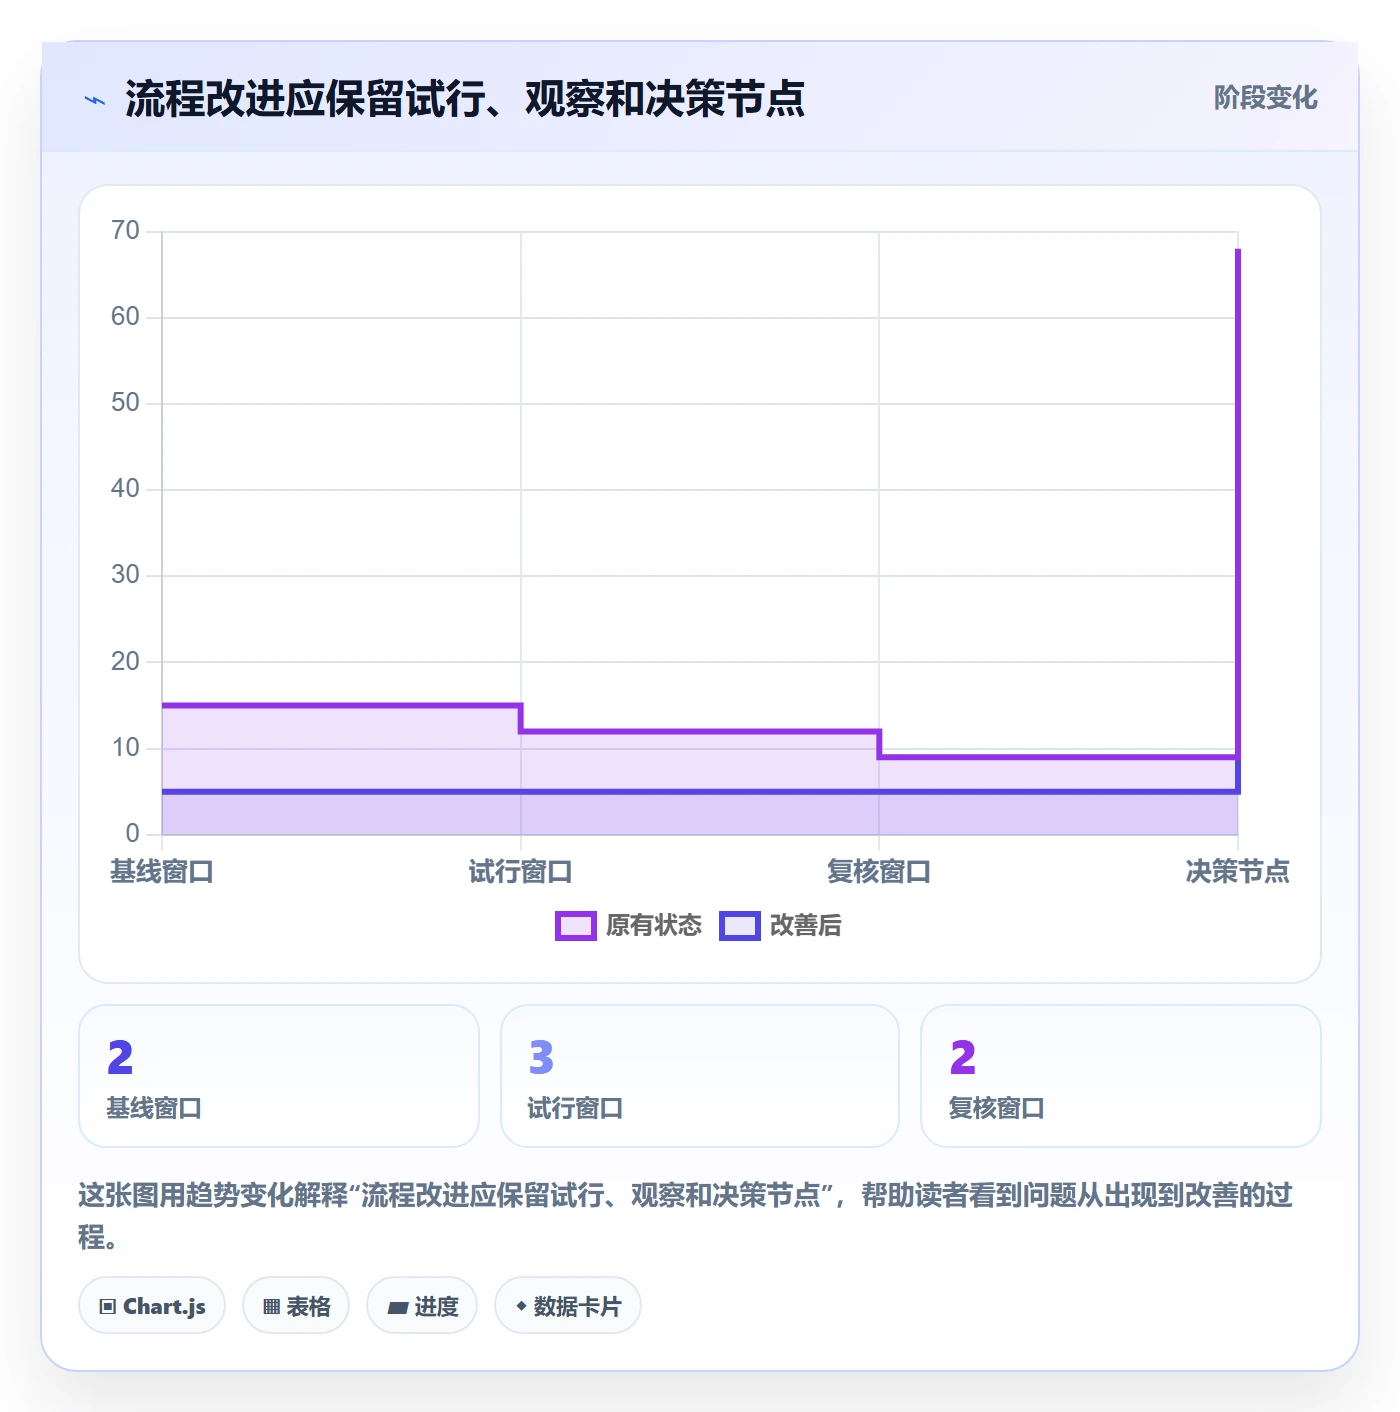The height and width of the screenshot is (1412, 1400).
Task: Click the 进度 chip bar icon
Action: 398,1307
